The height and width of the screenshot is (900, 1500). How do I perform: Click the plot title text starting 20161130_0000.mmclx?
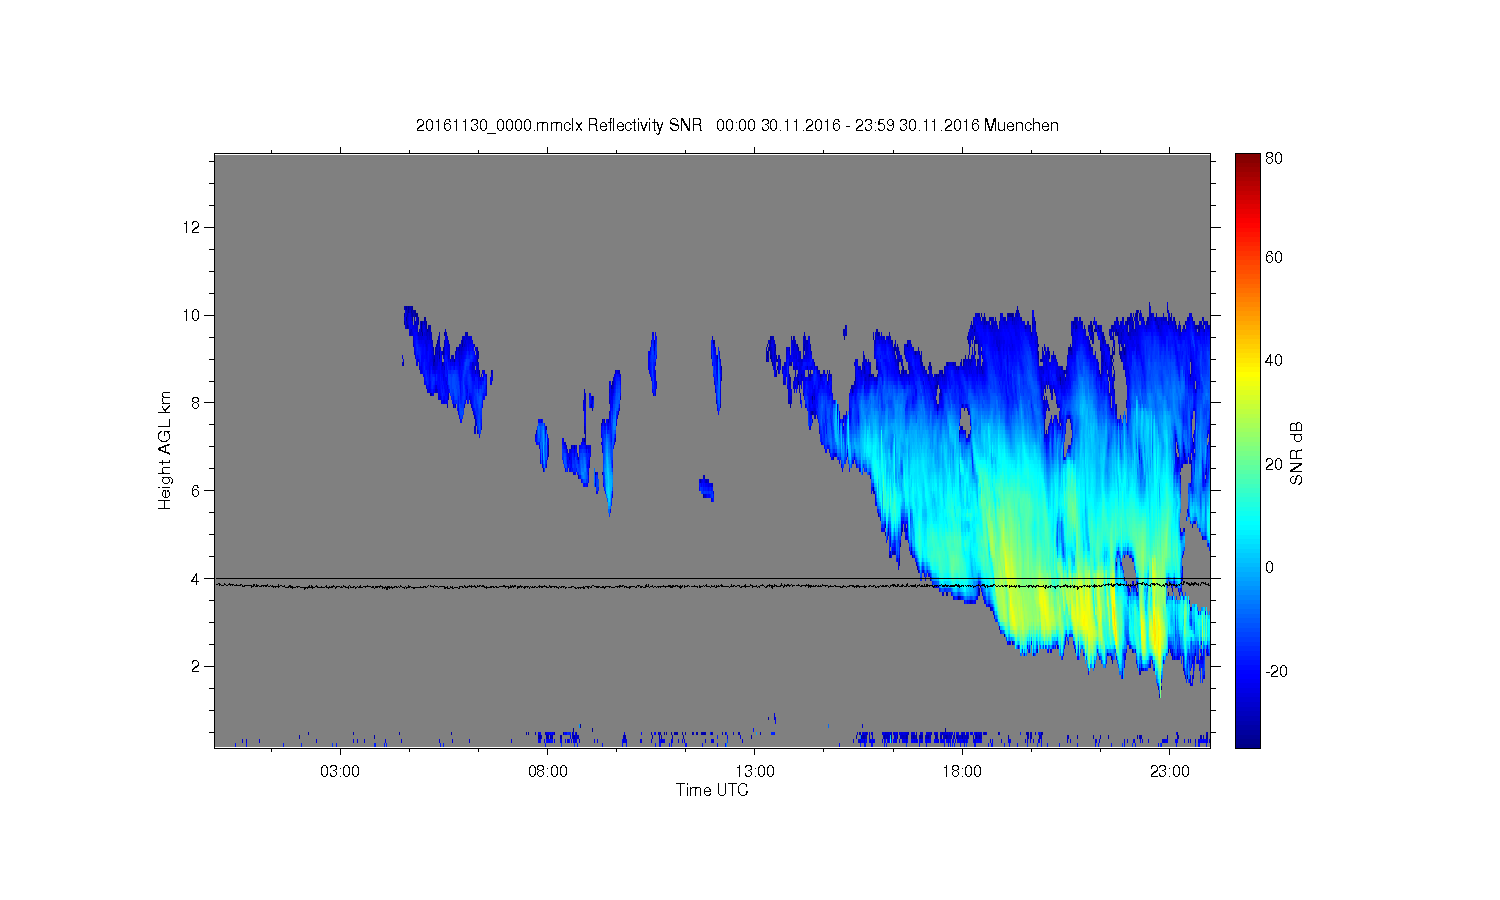(737, 126)
